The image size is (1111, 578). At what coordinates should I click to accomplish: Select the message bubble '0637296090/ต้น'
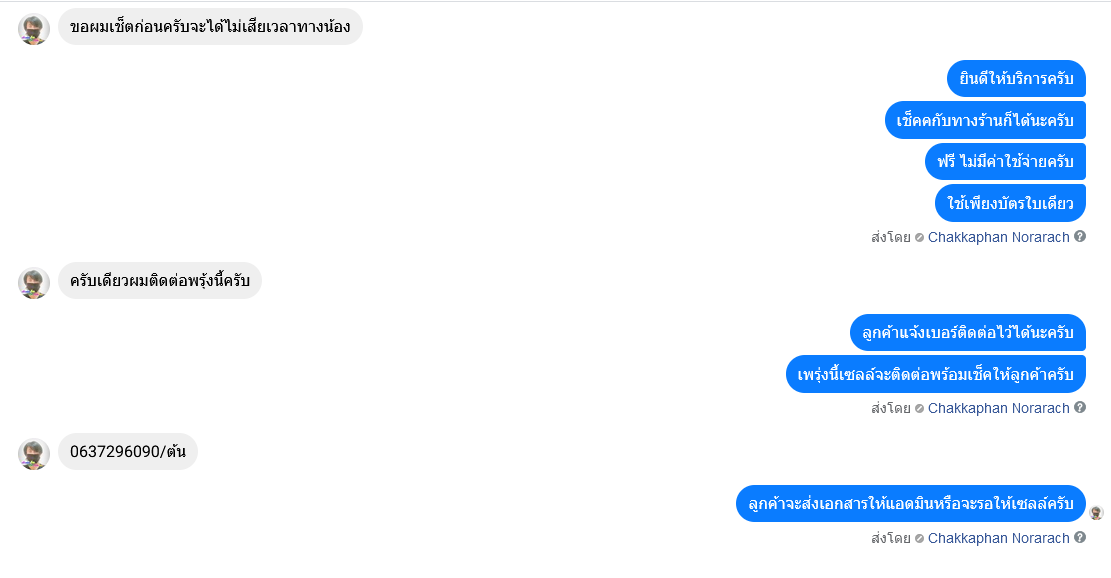128,451
